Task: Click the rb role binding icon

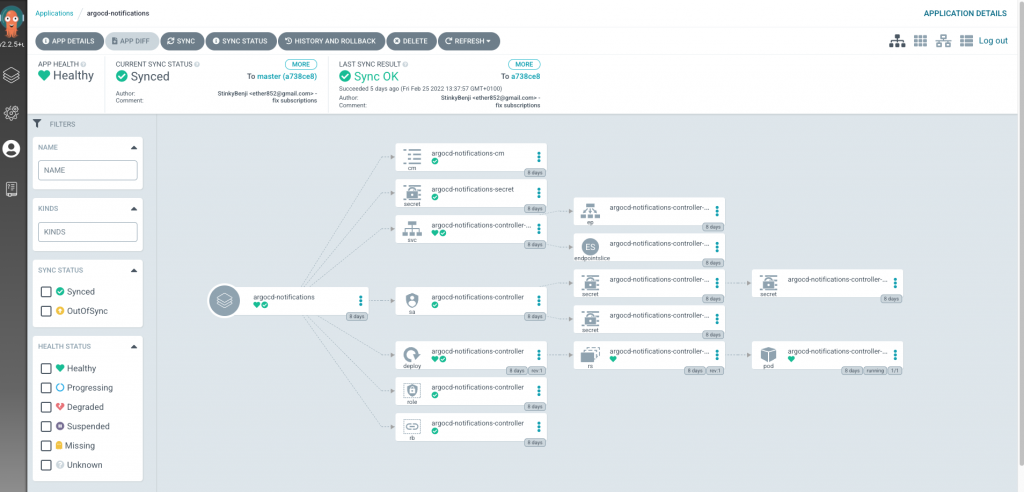Action: point(412,426)
